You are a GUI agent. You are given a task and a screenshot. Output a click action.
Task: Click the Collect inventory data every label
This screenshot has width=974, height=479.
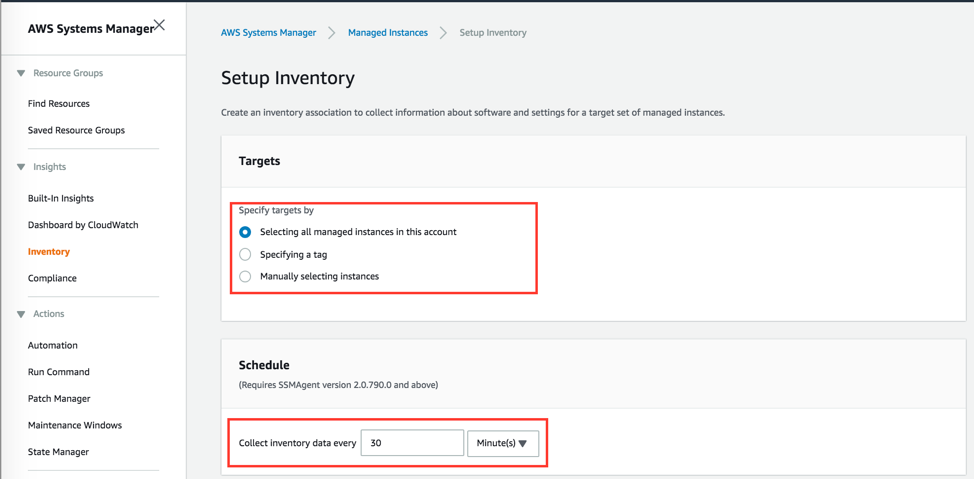coord(298,444)
